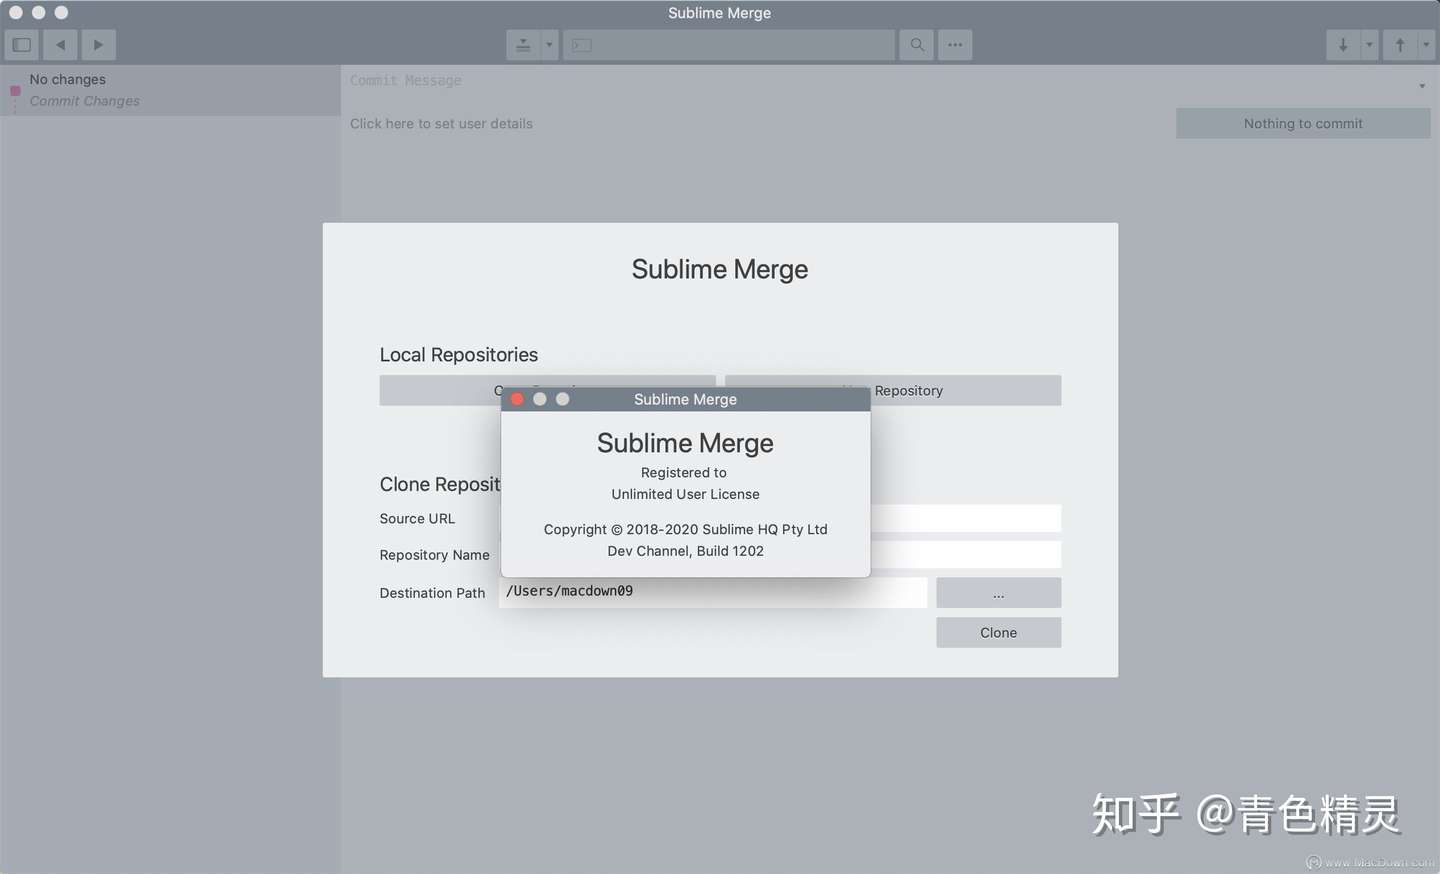Open the commit message history dropdown

coord(1422,86)
